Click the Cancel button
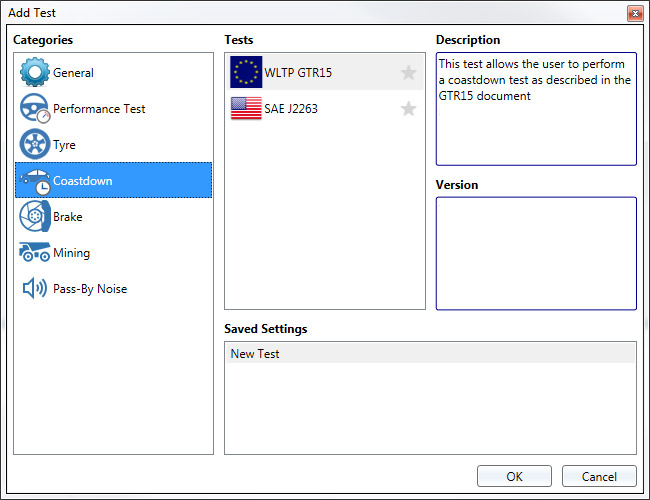 tap(599, 476)
